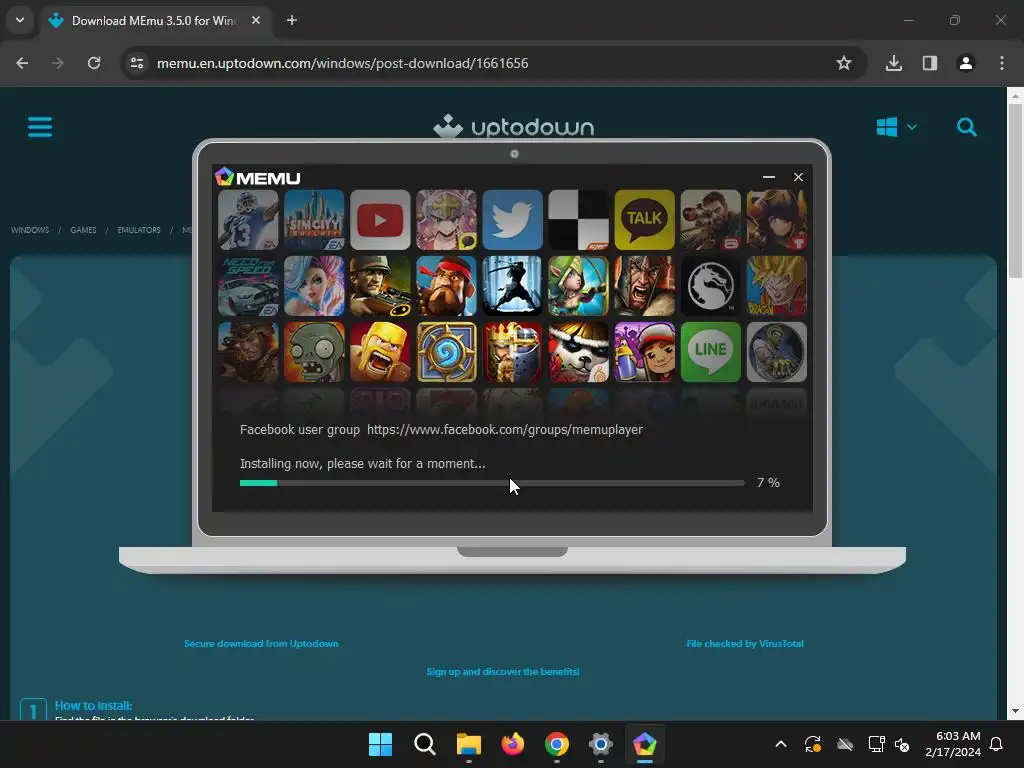The width and height of the screenshot is (1024, 768).
Task: Click the Facebook memuplayer group URL text
Action: (505, 430)
